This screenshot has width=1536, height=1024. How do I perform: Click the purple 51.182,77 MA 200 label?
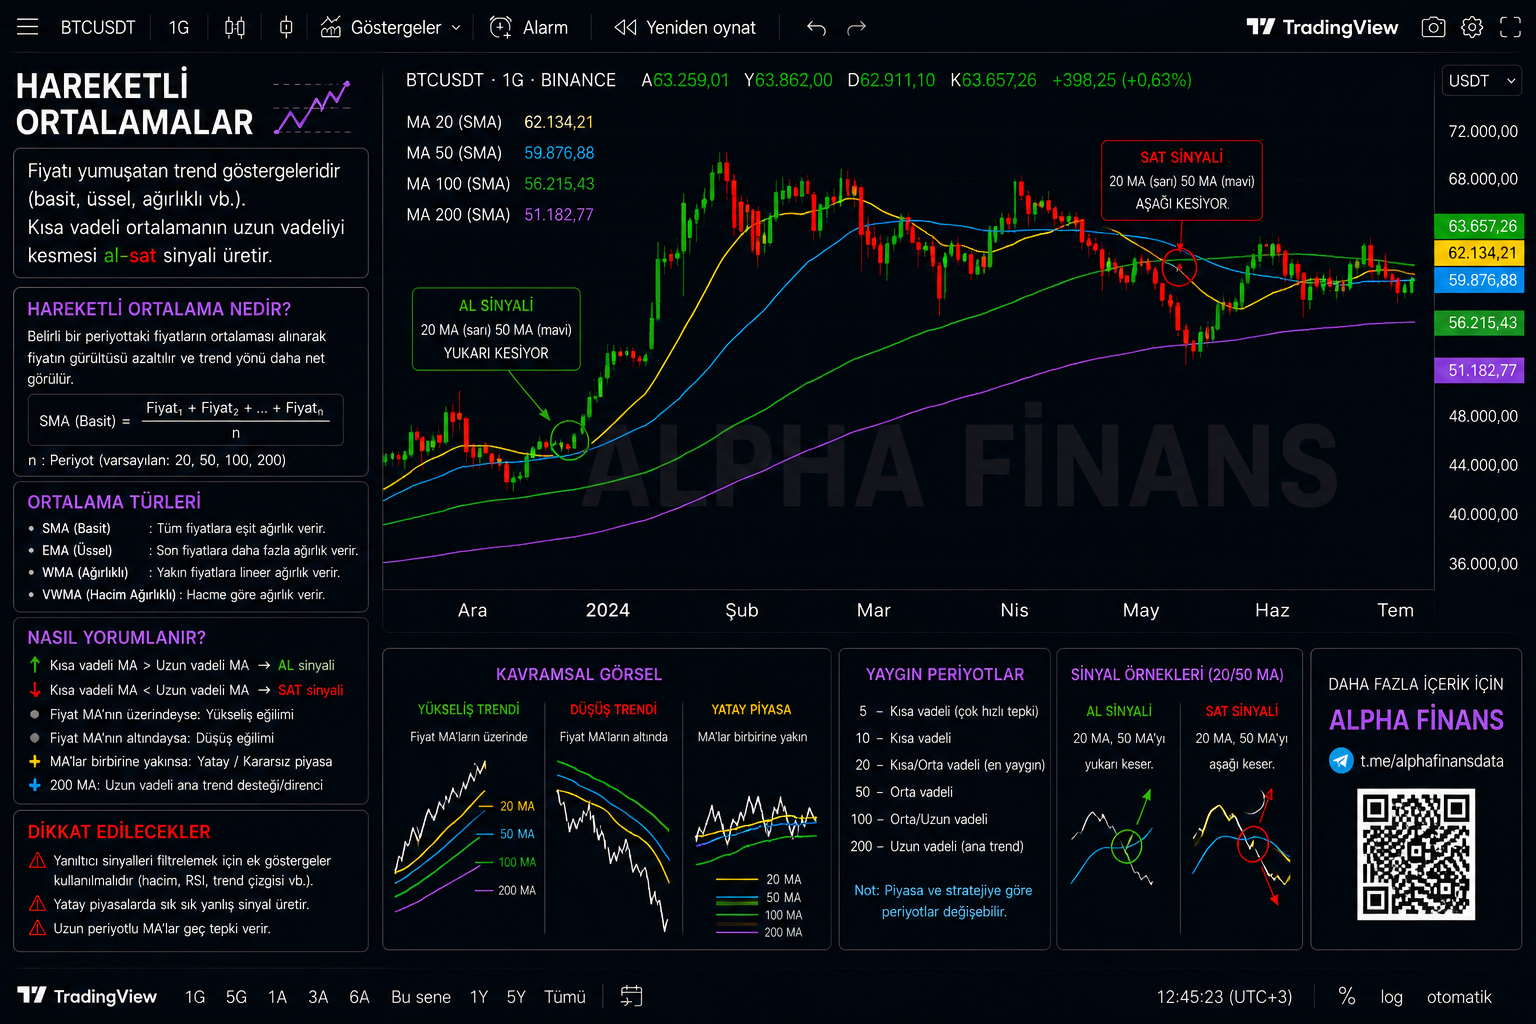click(x=1479, y=371)
